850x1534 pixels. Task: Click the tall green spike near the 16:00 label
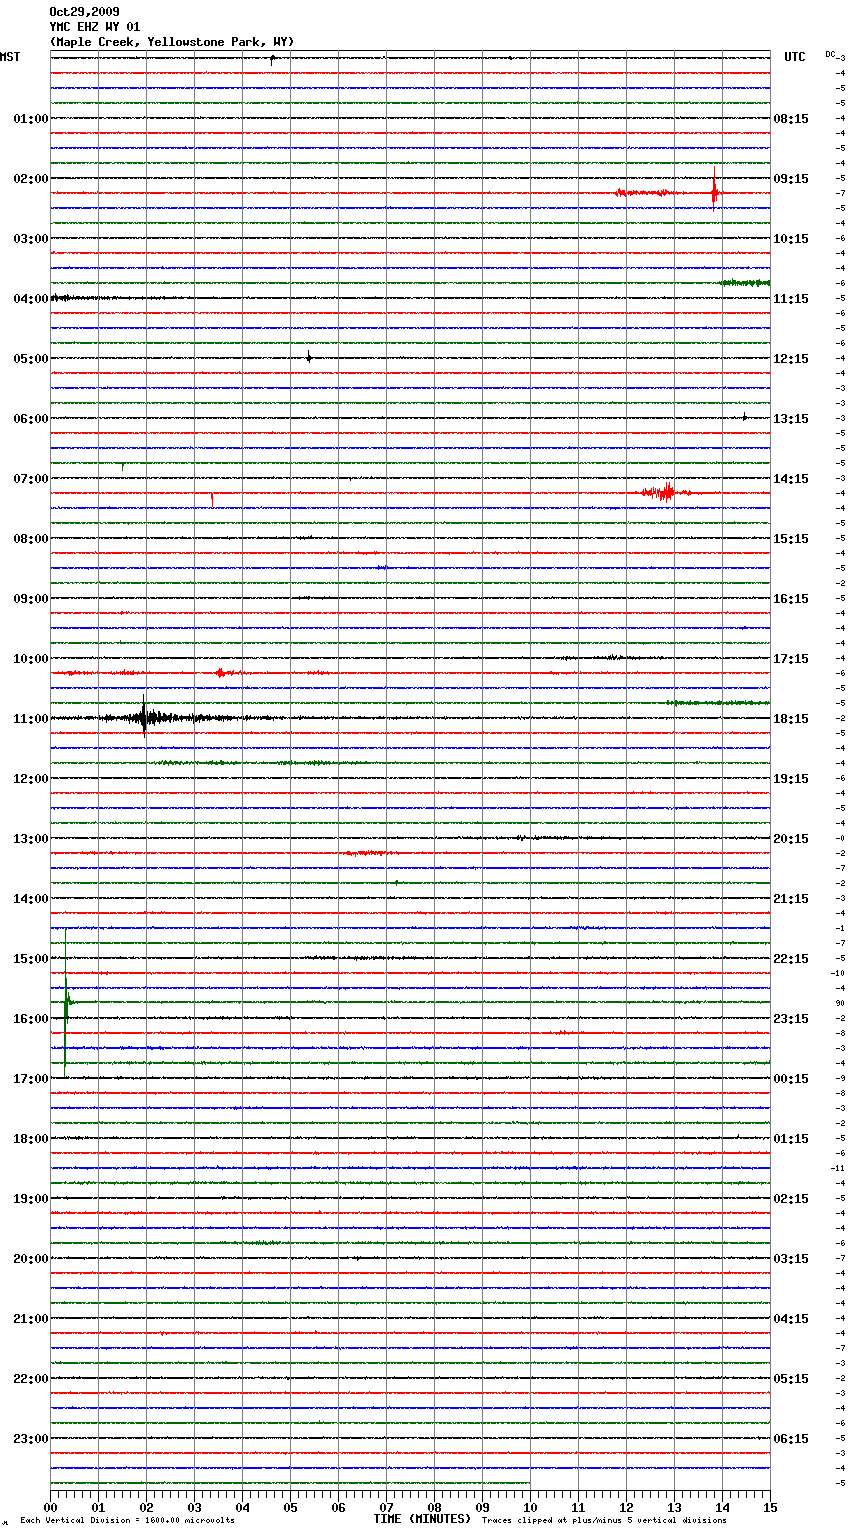(66, 1003)
